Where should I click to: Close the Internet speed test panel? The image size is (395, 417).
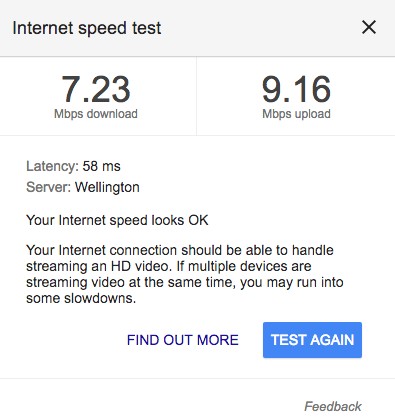point(369,27)
